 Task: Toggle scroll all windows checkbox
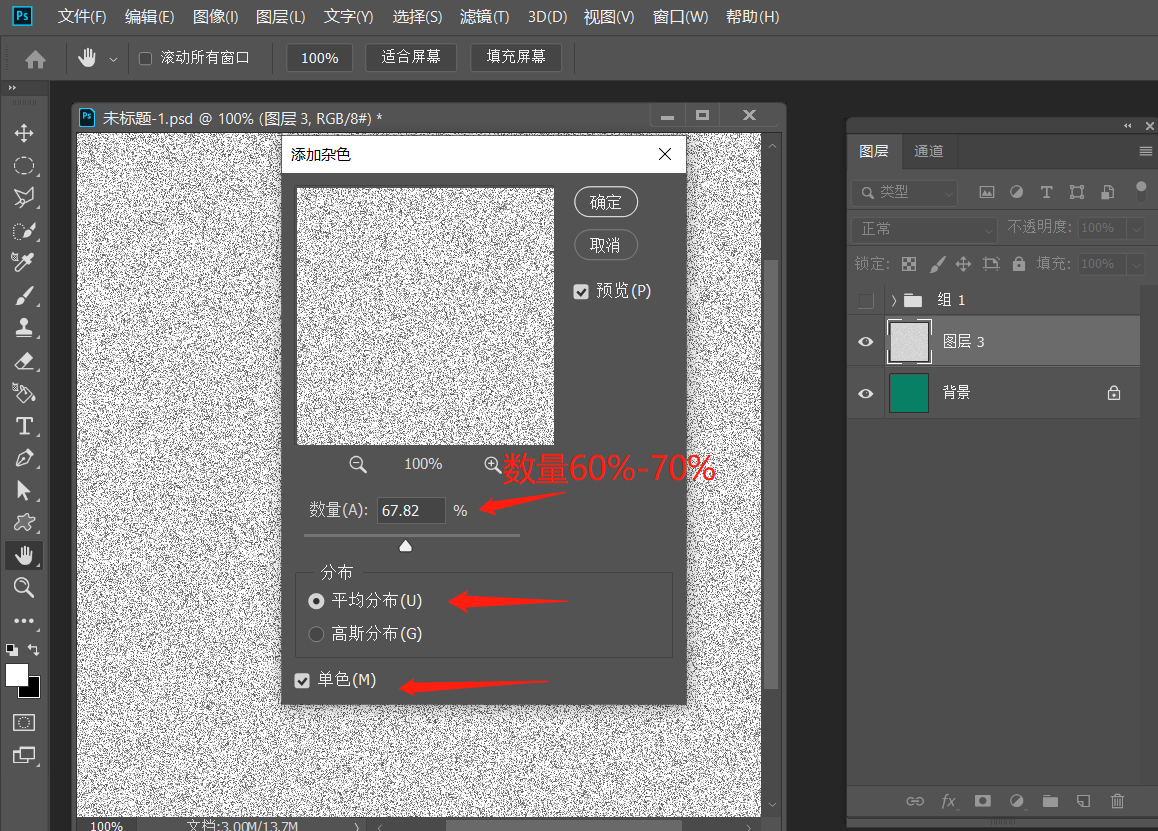click(145, 58)
